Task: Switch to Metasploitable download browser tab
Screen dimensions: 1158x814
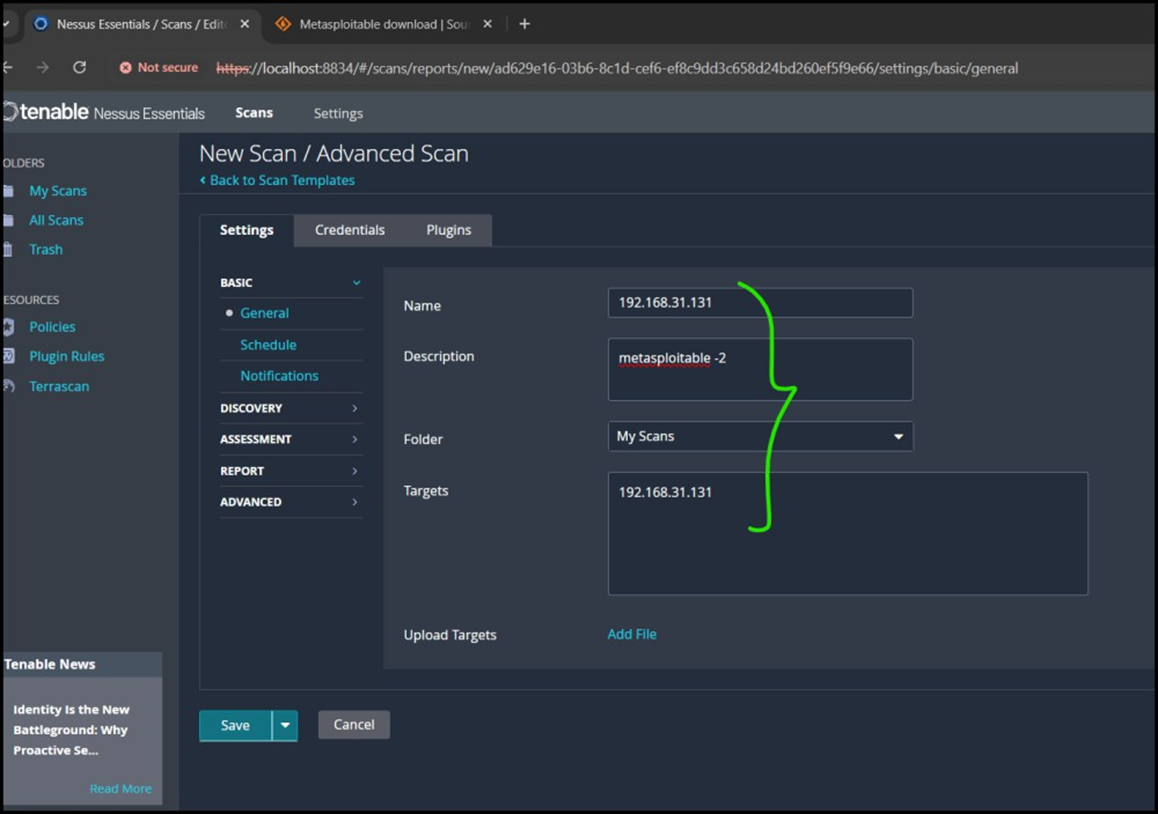Action: 383,24
